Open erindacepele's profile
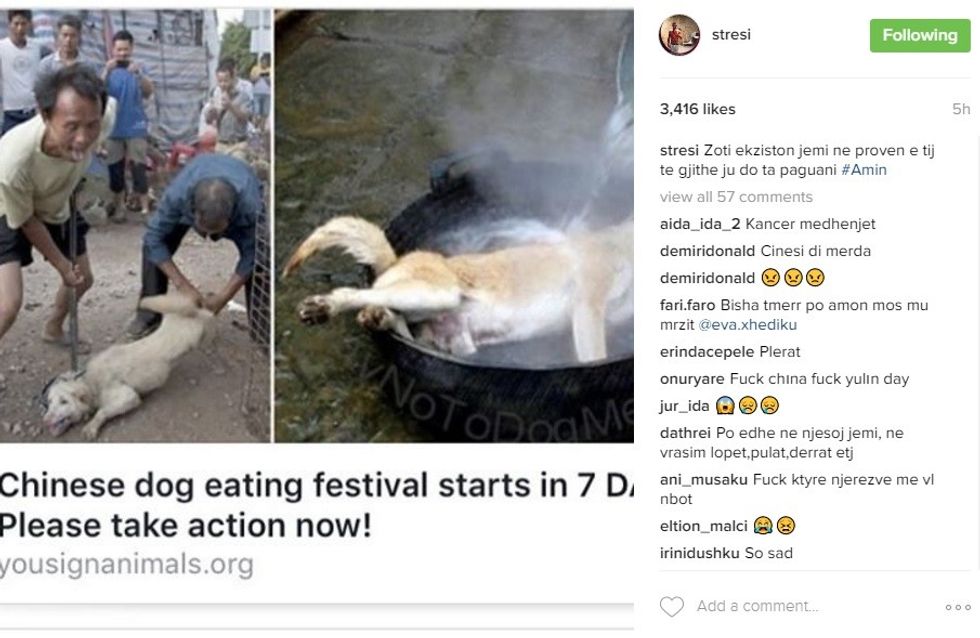980x638 pixels. pyautogui.click(x=704, y=352)
